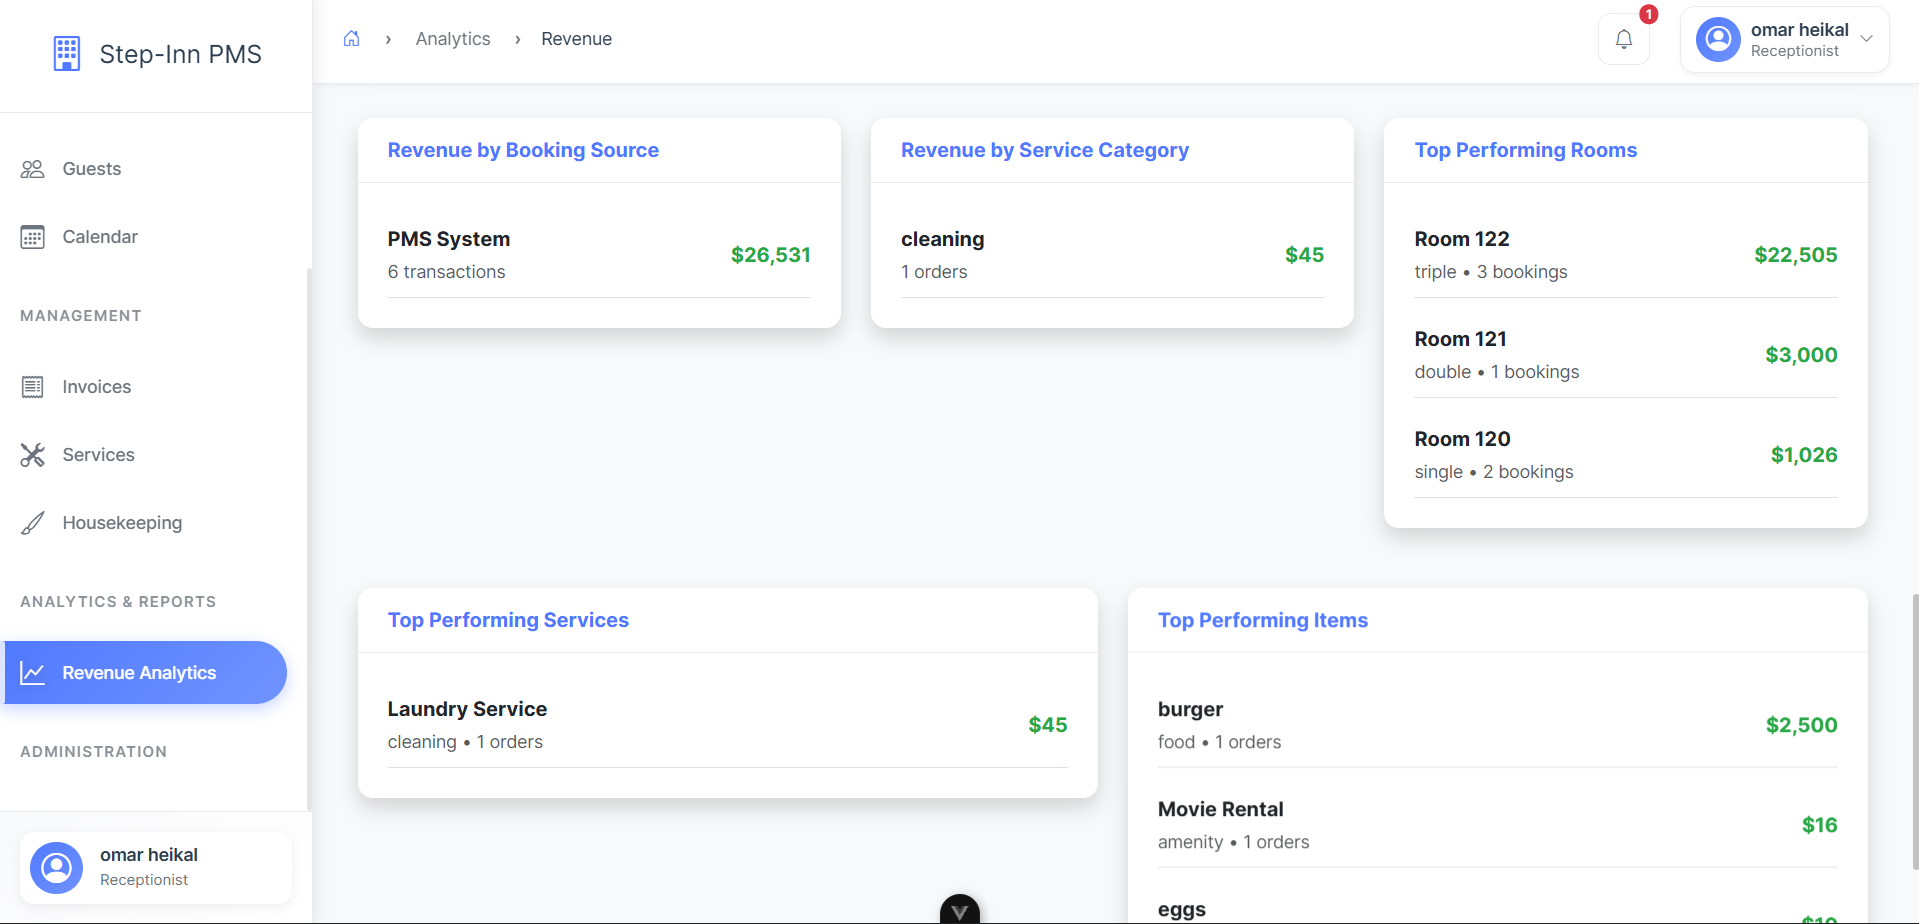Screen dimensions: 1919x924
Task: Select the Revenue Analytics chart icon
Action: (34, 672)
